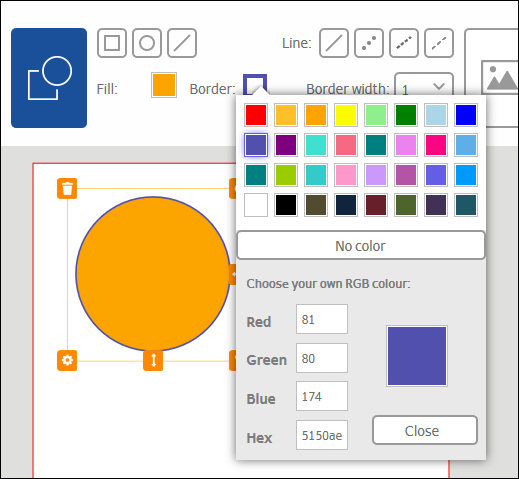Pick the dark navy palette color
The image size is (519, 479).
click(346, 205)
